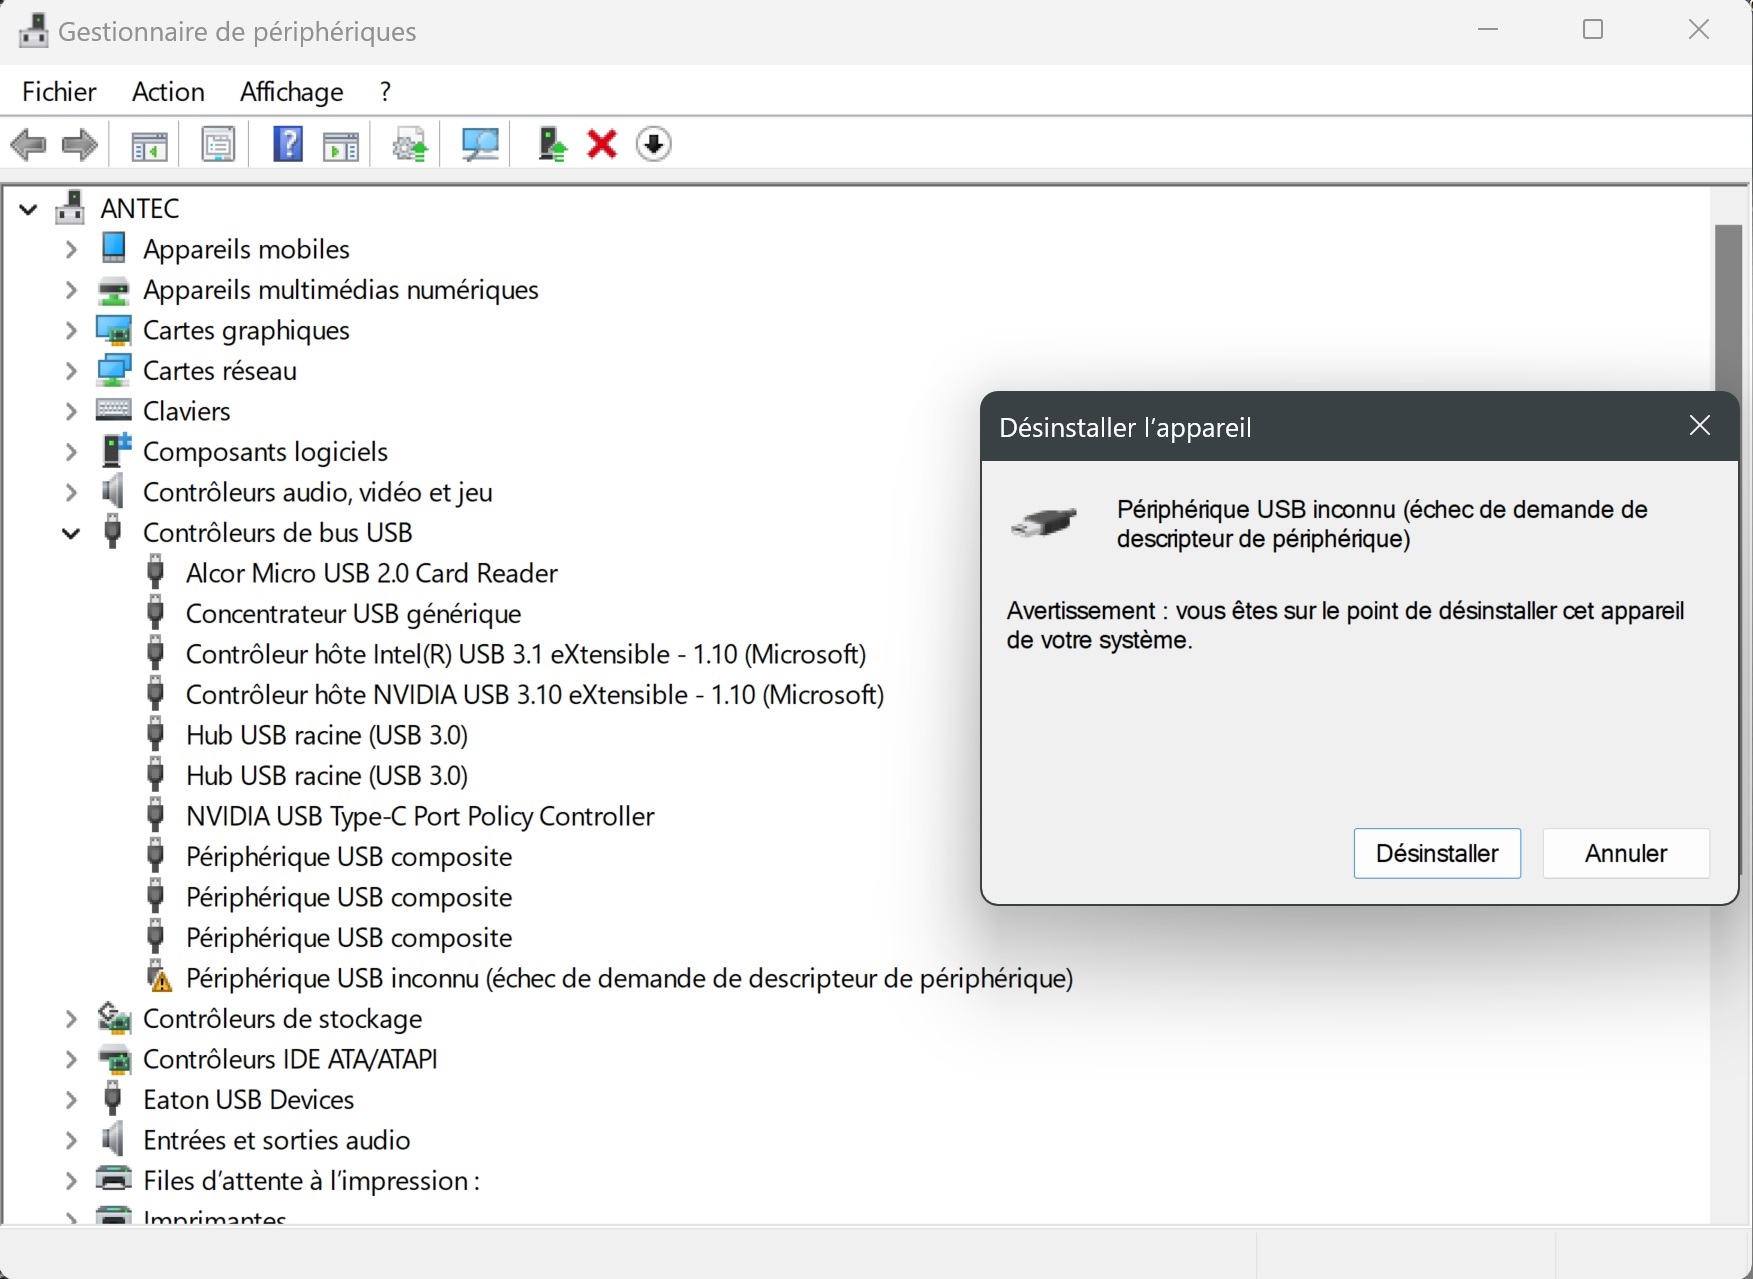Click the USB plug icon in the dialog
Image resolution: width=1753 pixels, height=1279 pixels.
tap(1044, 522)
